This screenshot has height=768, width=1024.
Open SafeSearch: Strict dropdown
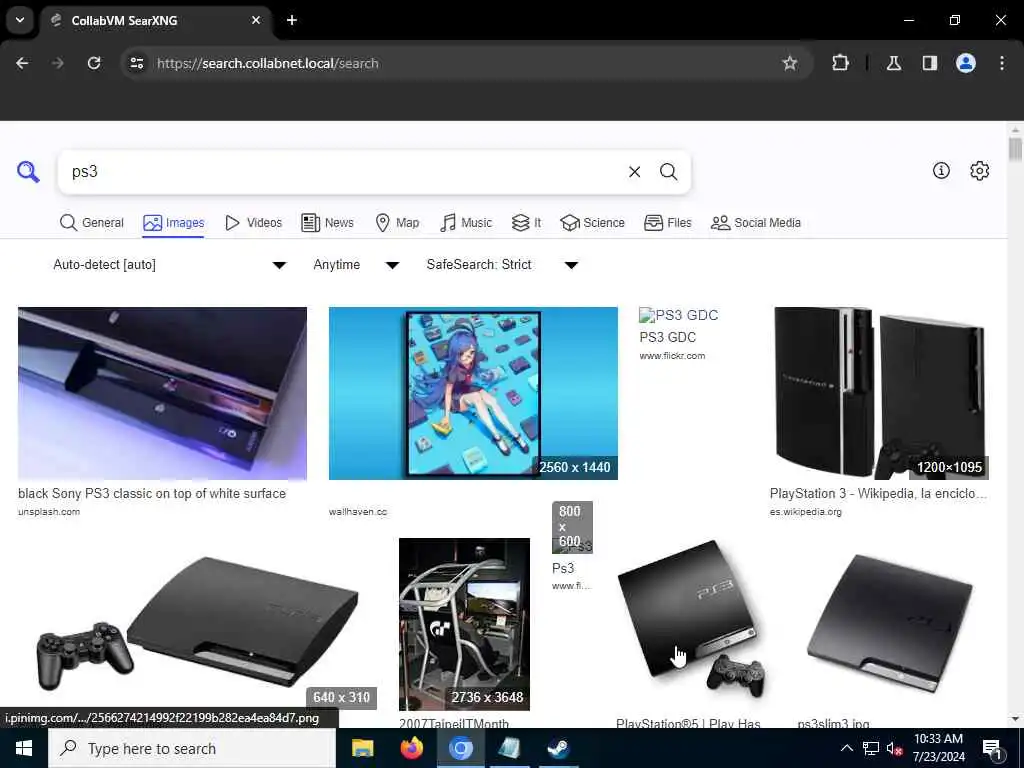(502, 264)
